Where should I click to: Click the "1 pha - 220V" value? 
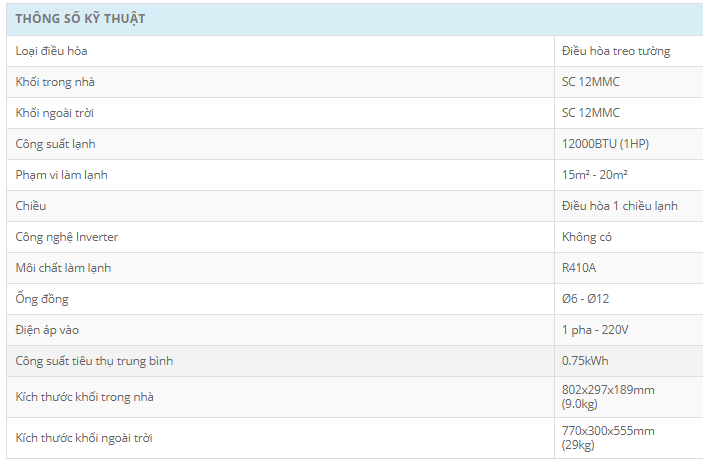click(595, 329)
